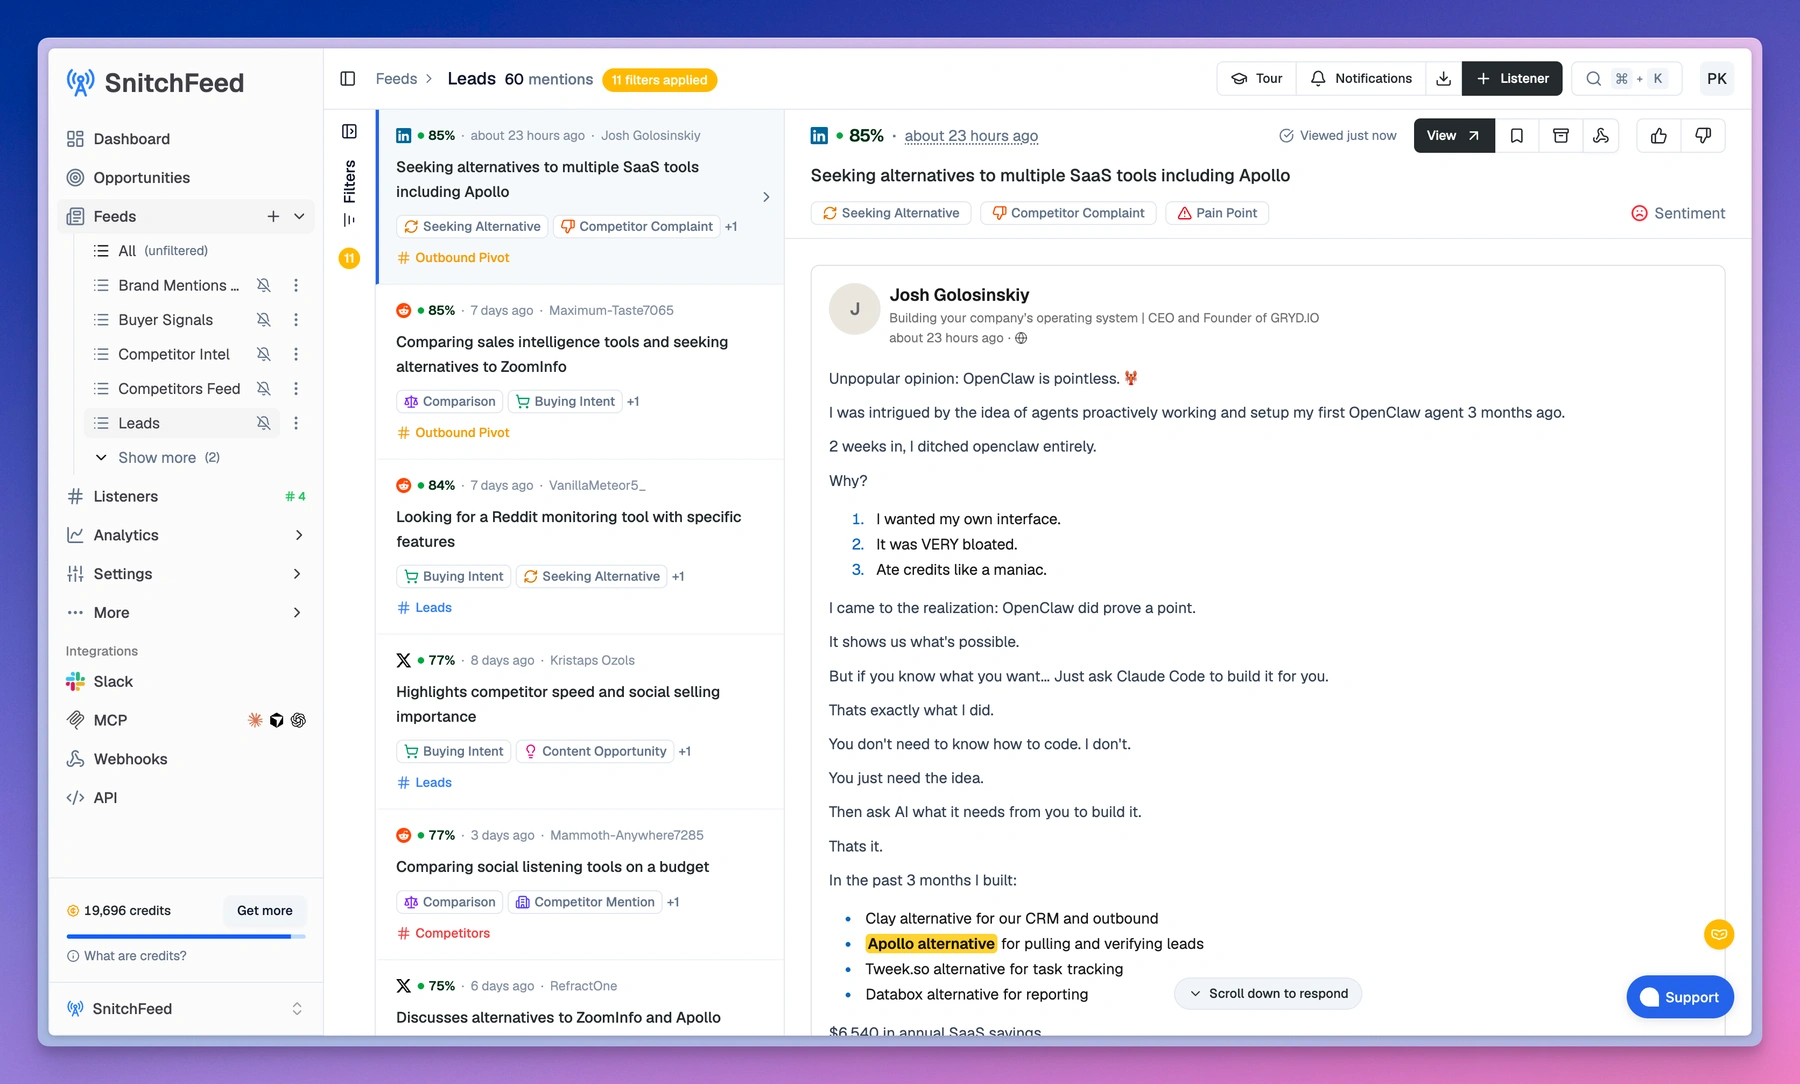Click Scroll down to respond button
The height and width of the screenshot is (1084, 1800).
(1268, 994)
